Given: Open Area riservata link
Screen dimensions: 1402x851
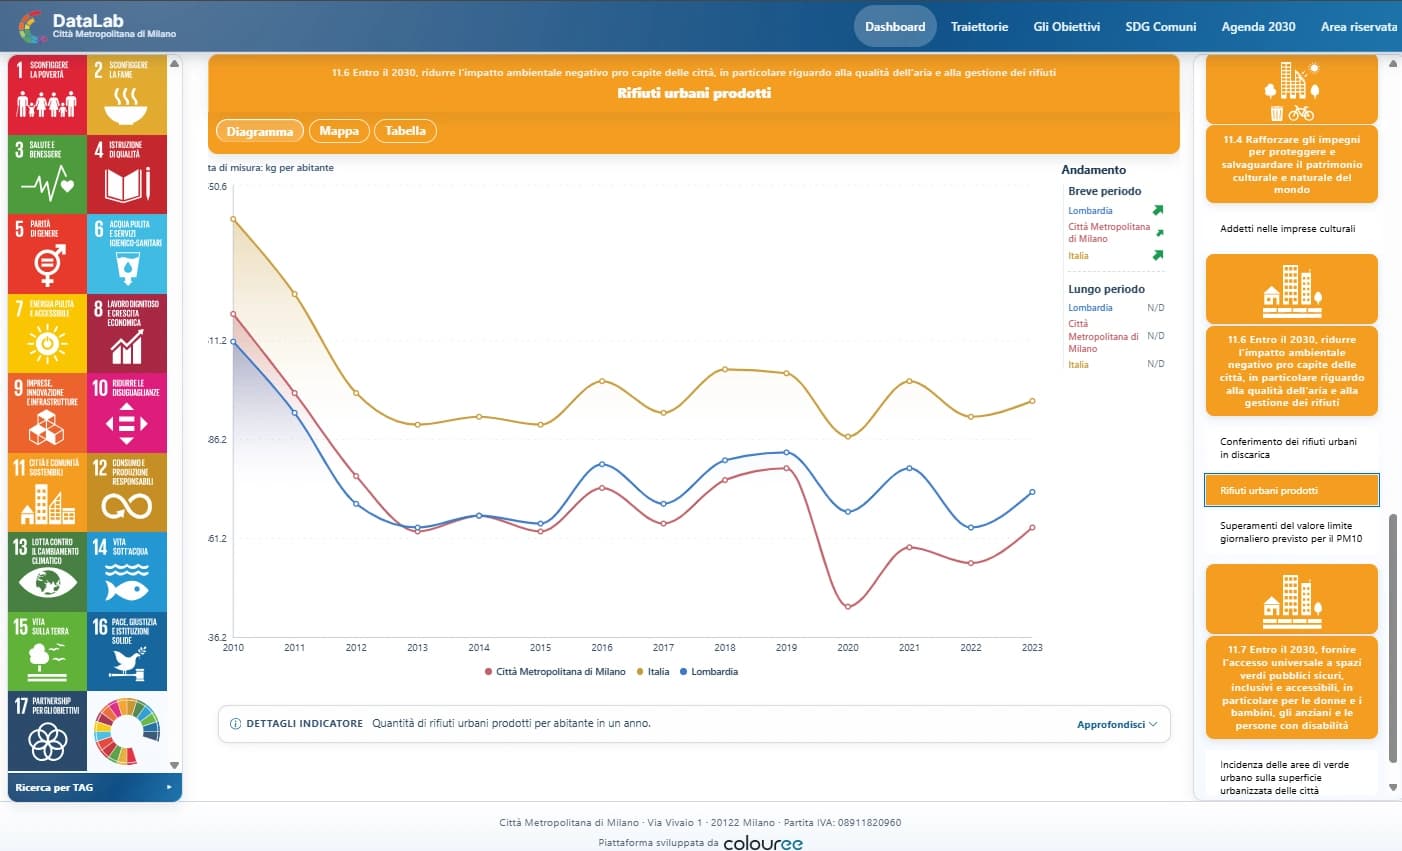Looking at the screenshot, I should (1359, 27).
